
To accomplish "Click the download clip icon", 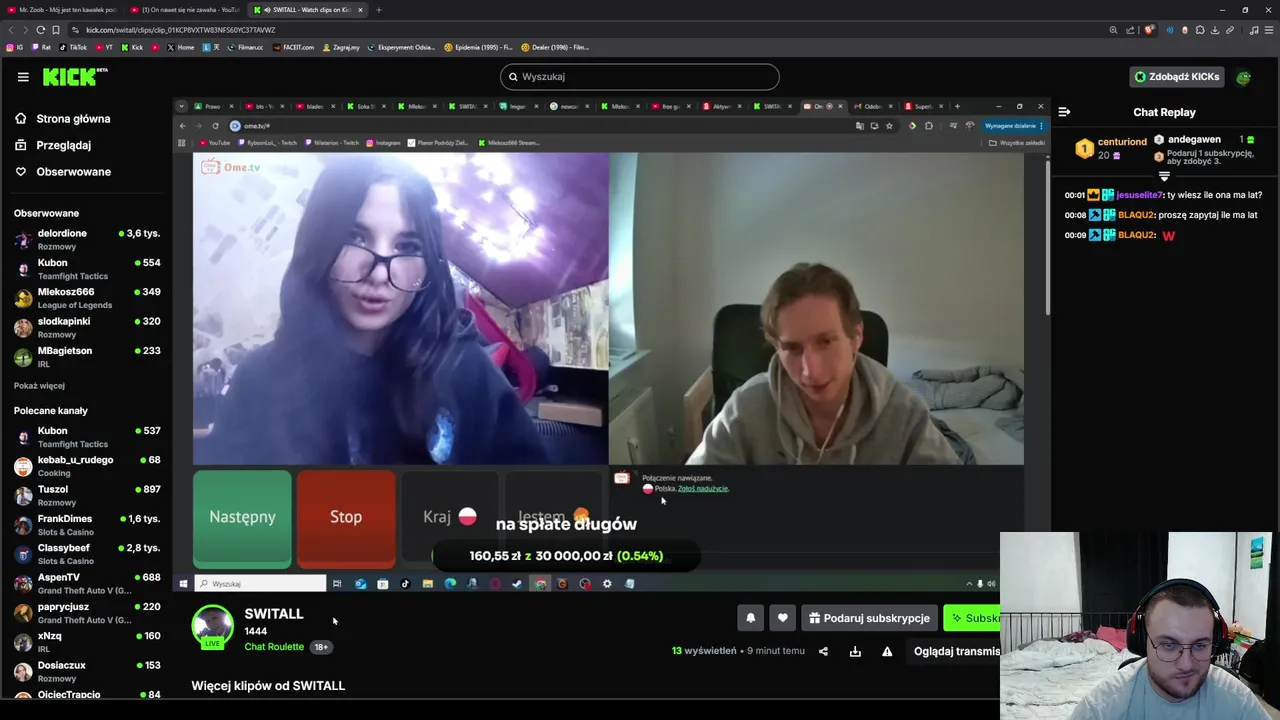I will pos(855,651).
